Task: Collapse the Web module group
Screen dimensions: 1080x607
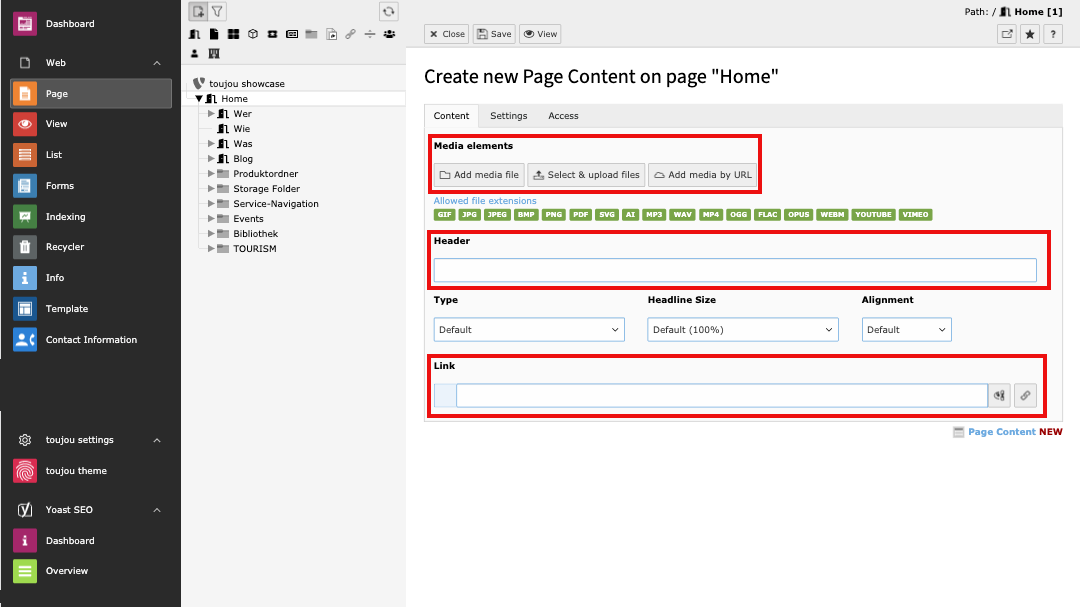Action: (x=157, y=63)
